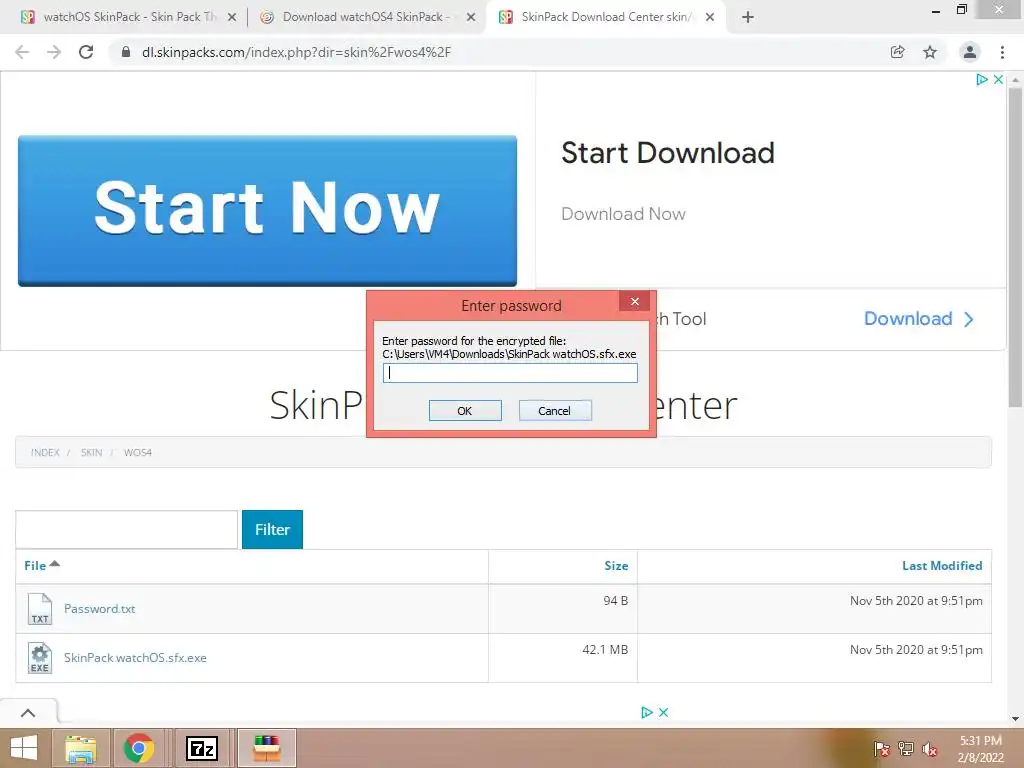Cancel the Enter password dialog
The height and width of the screenshot is (768, 1024).
pyautogui.click(x=554, y=411)
